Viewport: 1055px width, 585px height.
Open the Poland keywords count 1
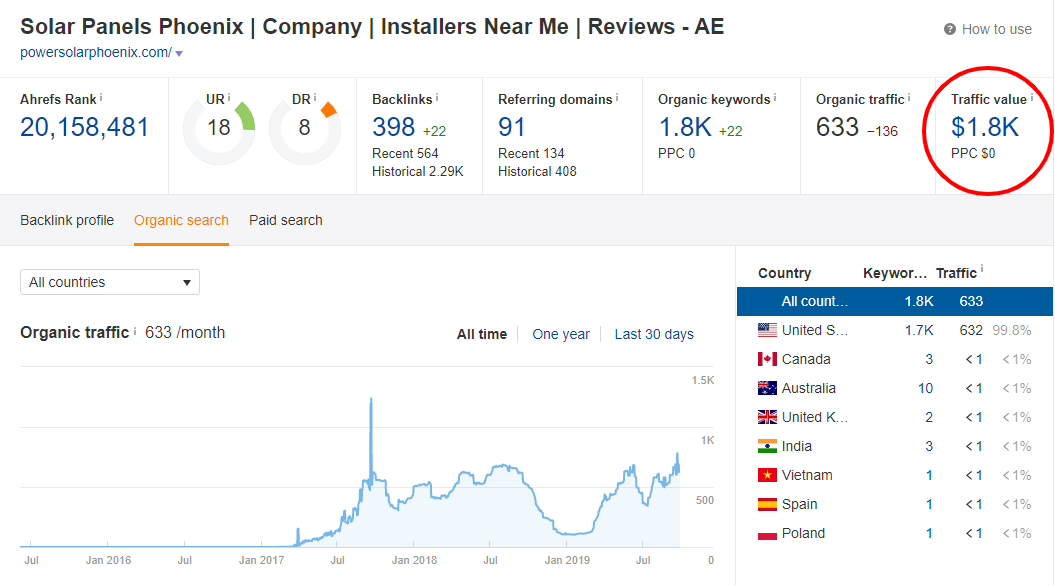tap(929, 533)
